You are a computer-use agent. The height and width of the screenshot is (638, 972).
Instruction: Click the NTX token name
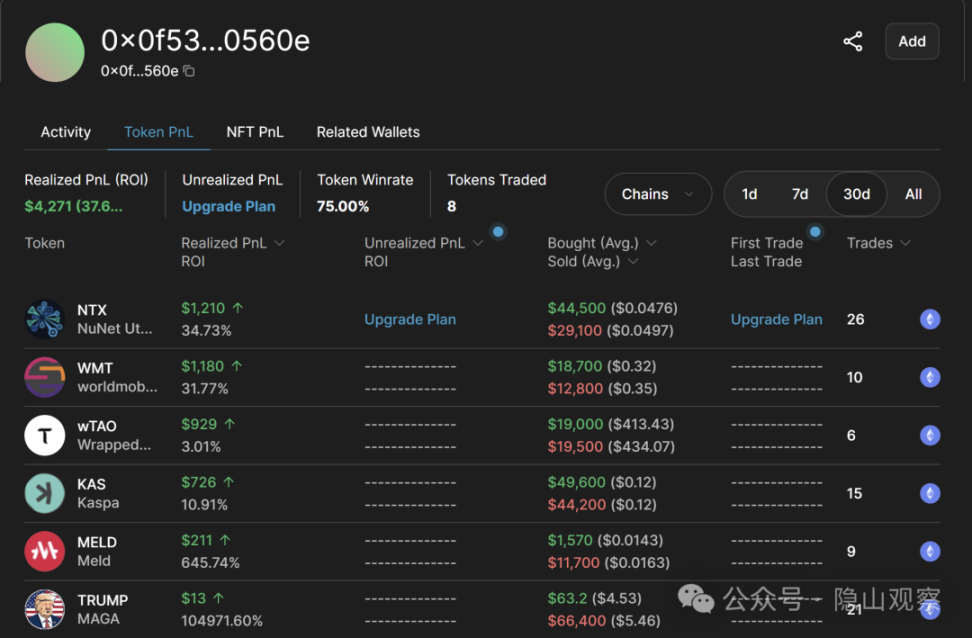[x=92, y=310]
